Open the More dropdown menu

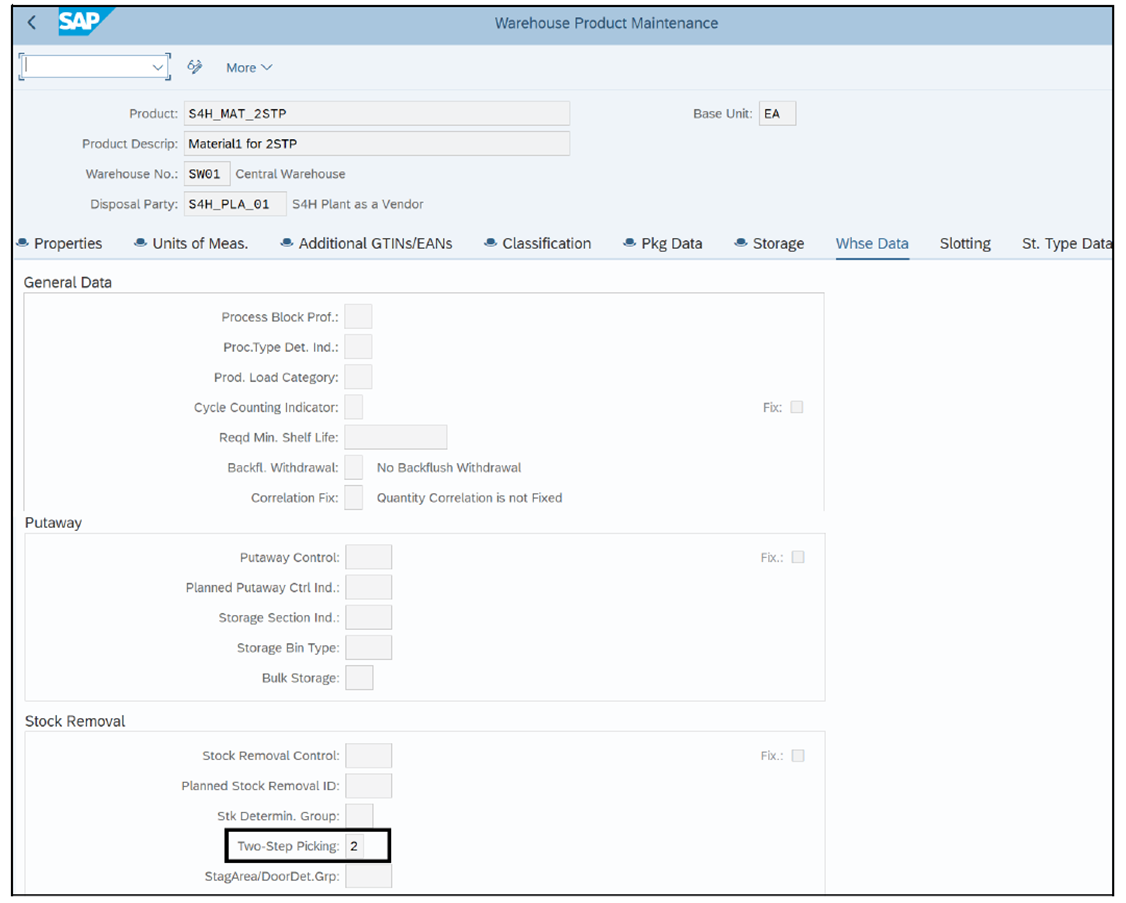pos(247,66)
